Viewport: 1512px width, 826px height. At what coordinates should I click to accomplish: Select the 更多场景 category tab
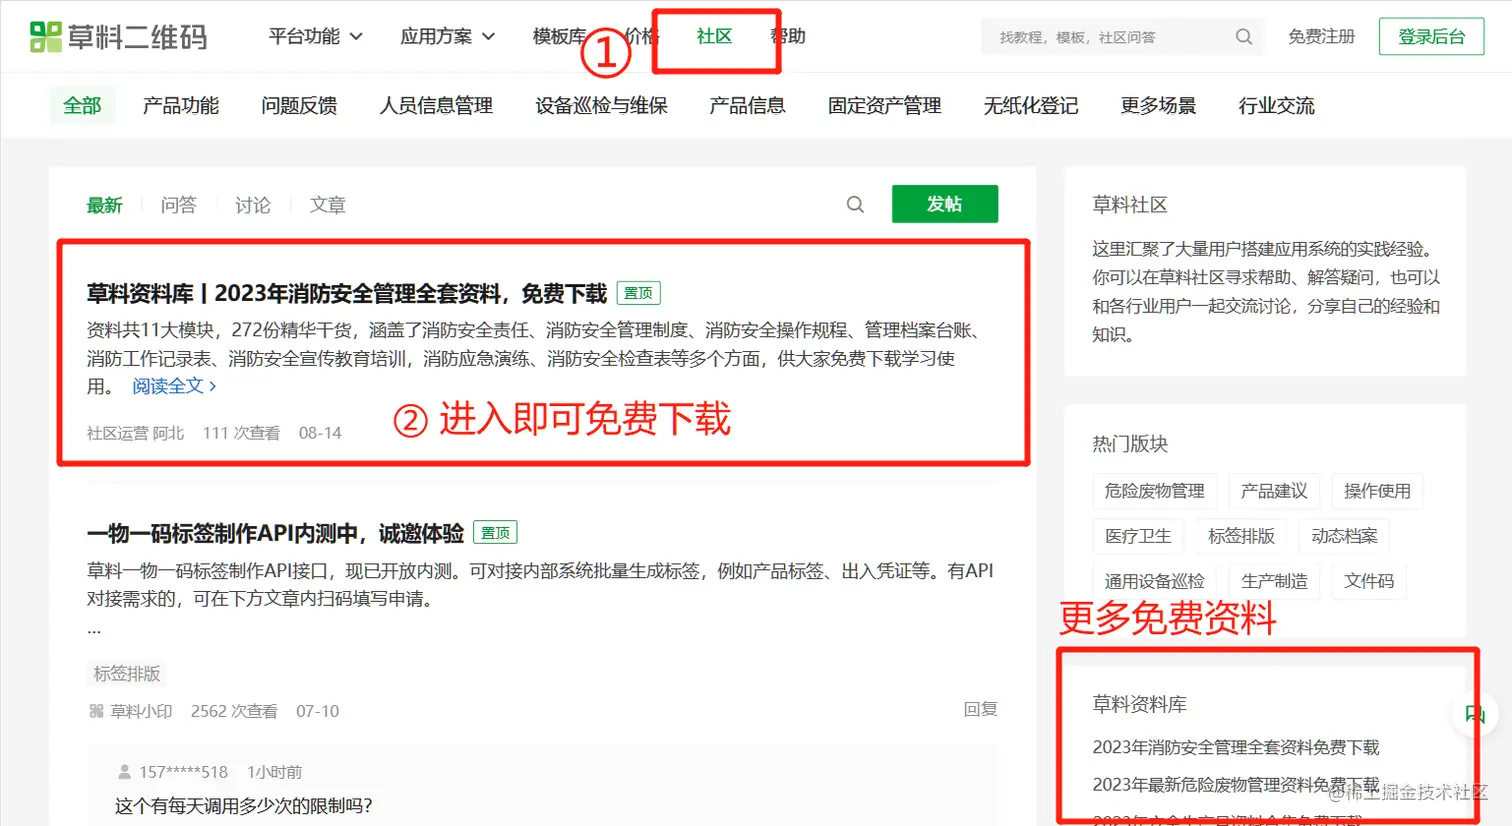[1158, 105]
